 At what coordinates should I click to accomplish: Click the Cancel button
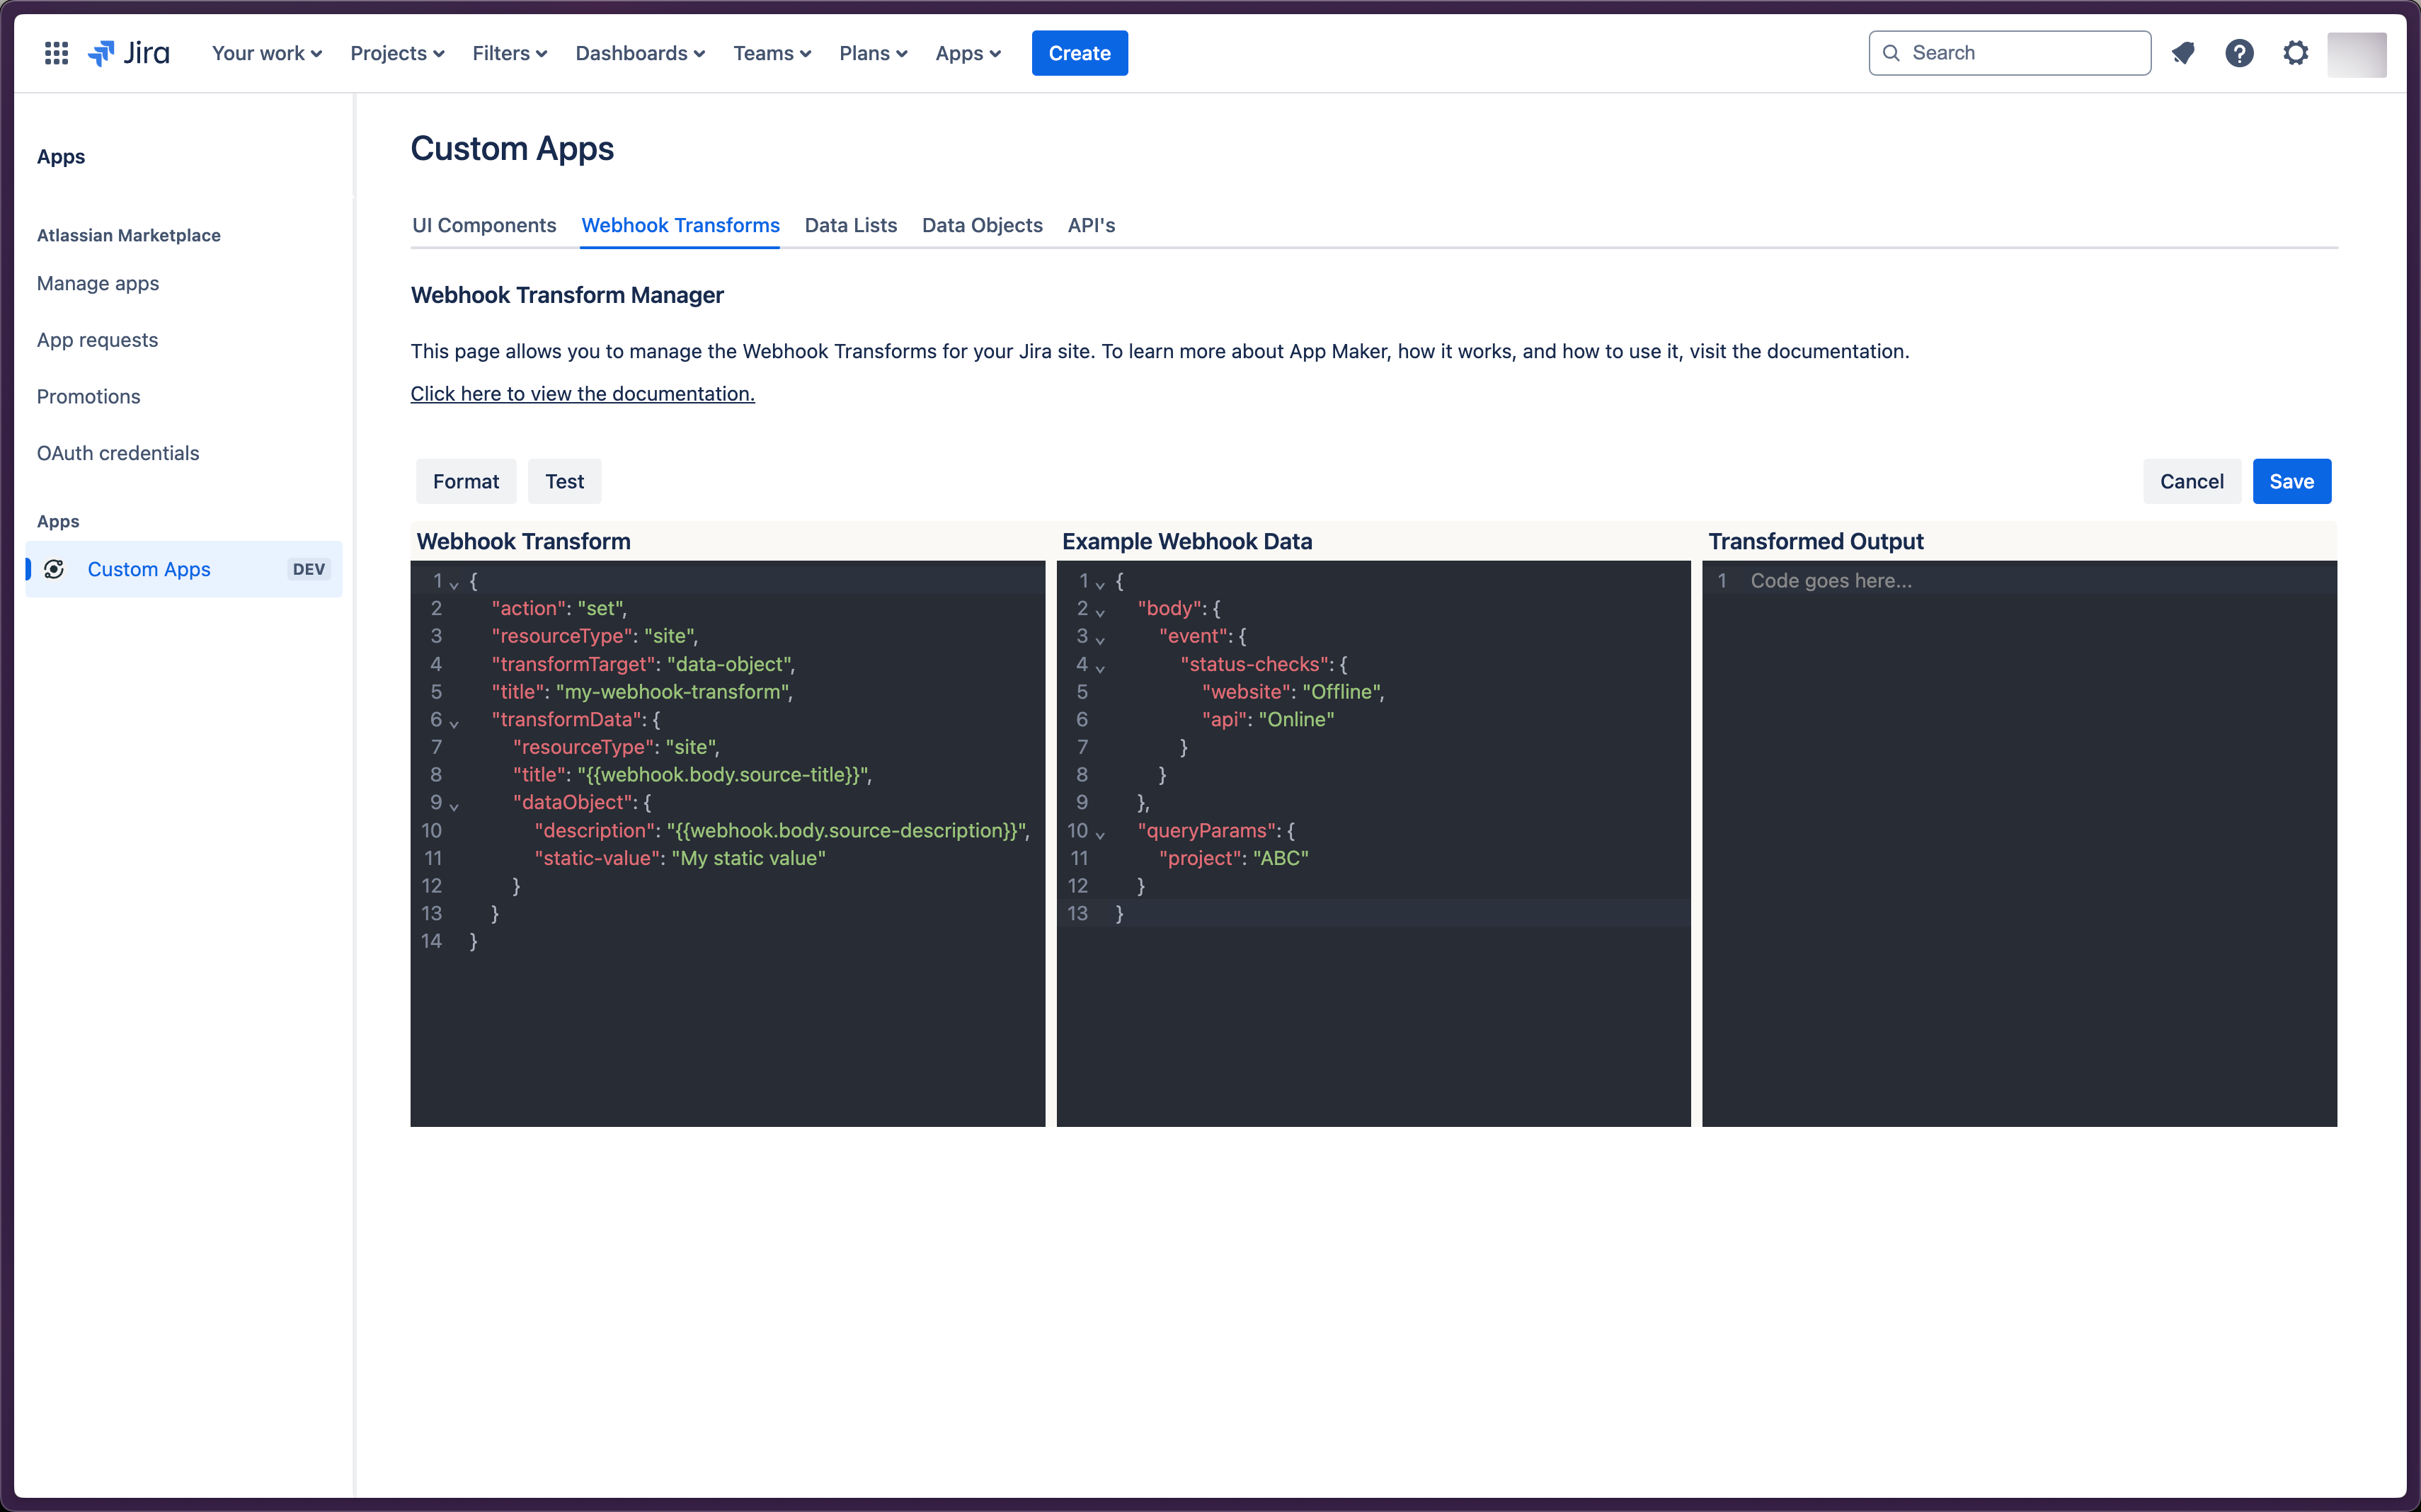[2191, 481]
